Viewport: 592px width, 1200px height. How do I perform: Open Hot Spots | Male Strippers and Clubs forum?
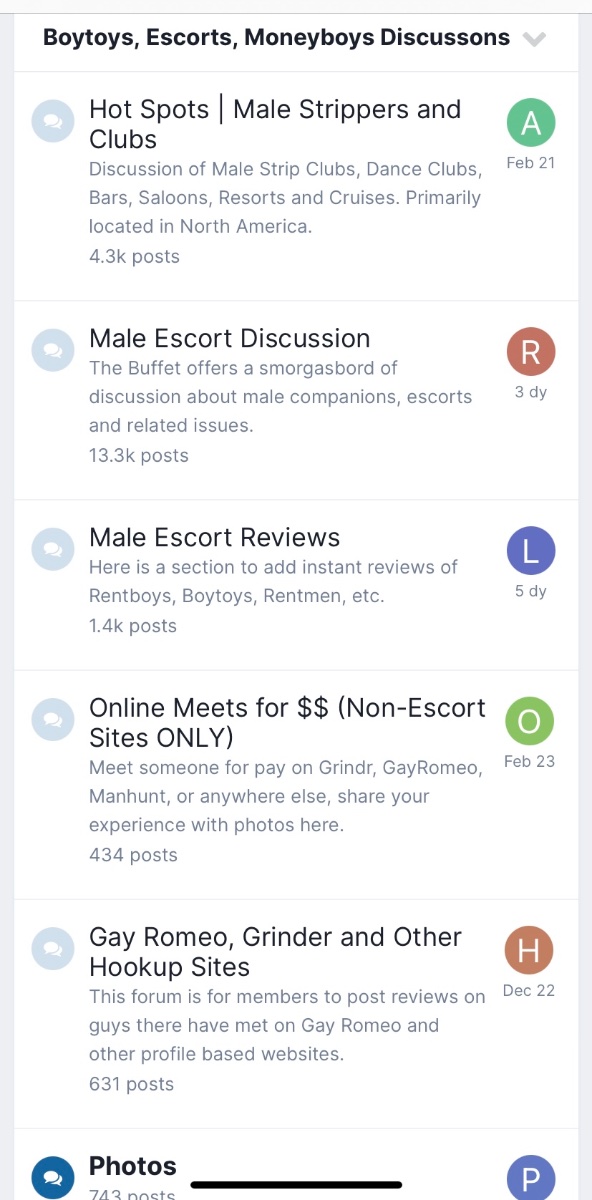tap(275, 124)
